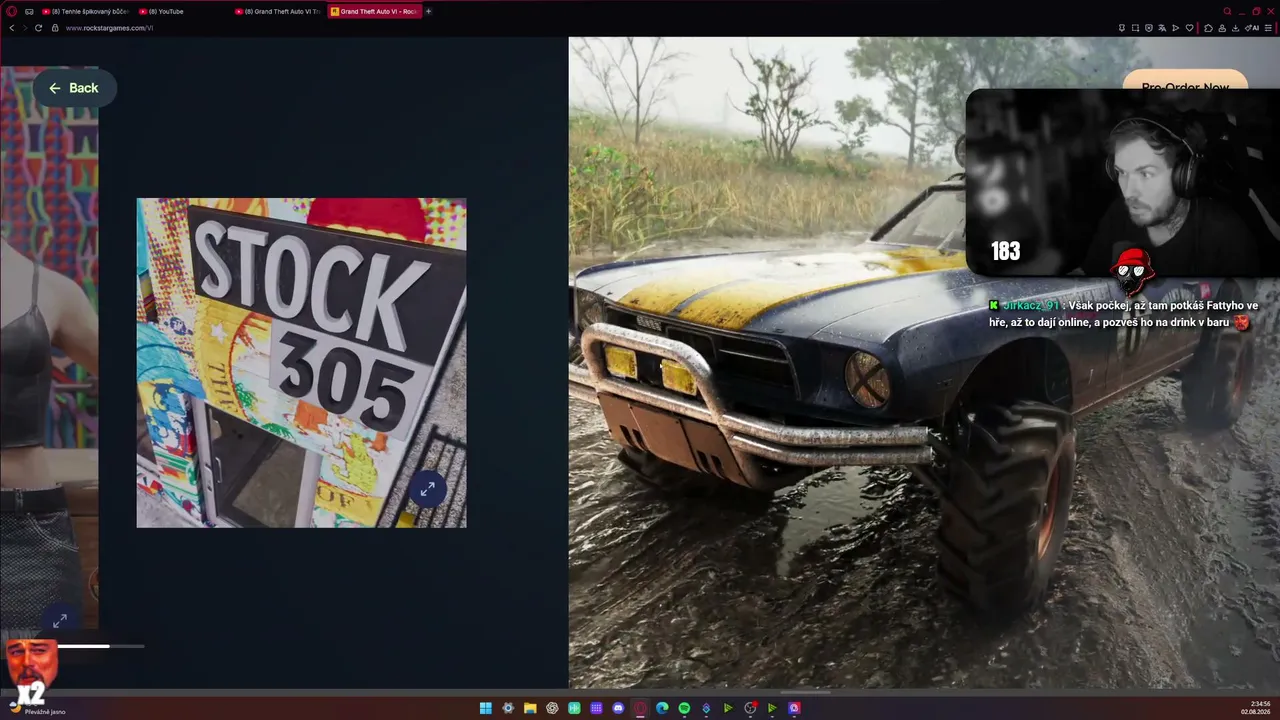
Task: Open the Opera workspaces icon beside the logo
Action: click(x=29, y=11)
